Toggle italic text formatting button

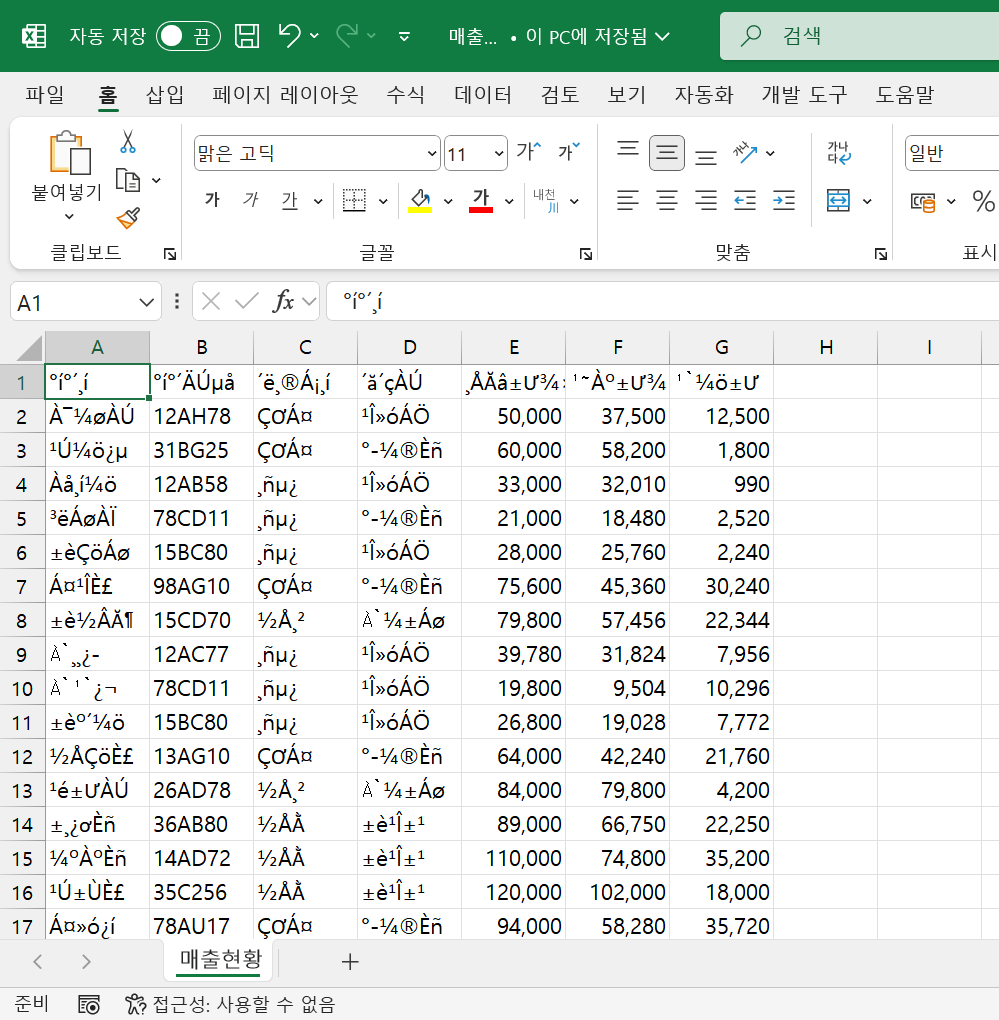(251, 201)
